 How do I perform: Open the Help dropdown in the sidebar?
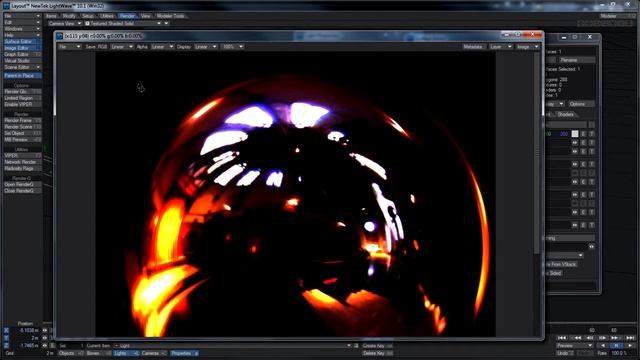click(22, 35)
